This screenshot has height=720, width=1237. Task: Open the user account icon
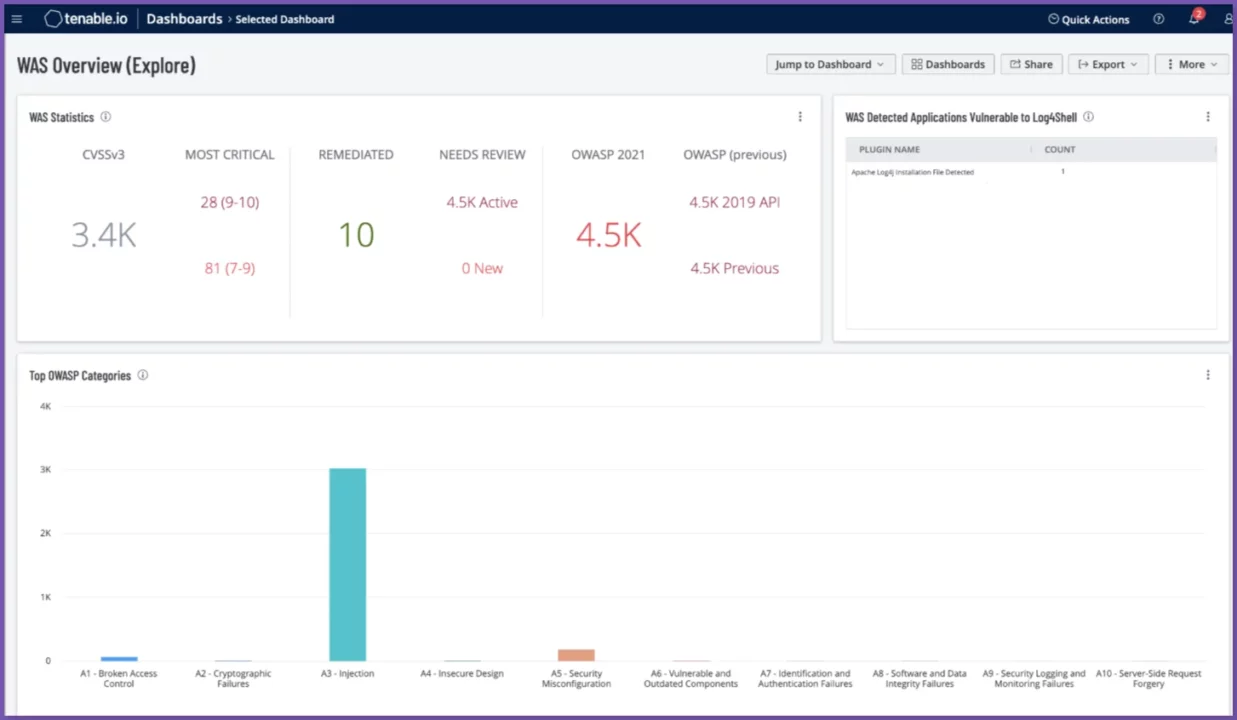(x=1228, y=19)
